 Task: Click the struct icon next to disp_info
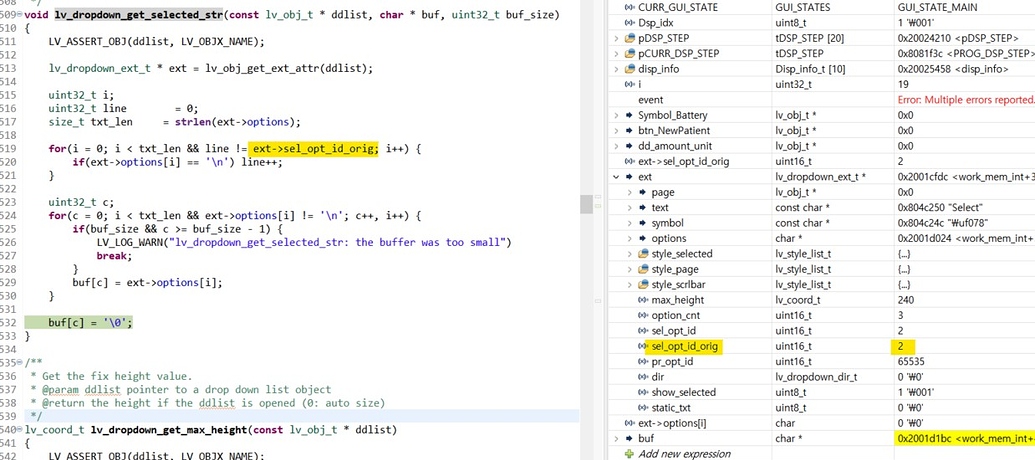tap(629, 69)
